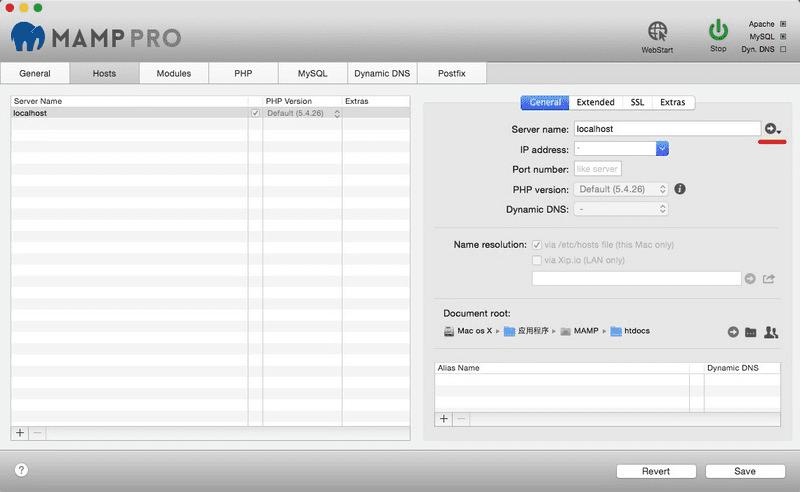The width and height of the screenshot is (800, 492).
Task: Click Dynamic DNS column header in alias table
Action: pos(742,368)
